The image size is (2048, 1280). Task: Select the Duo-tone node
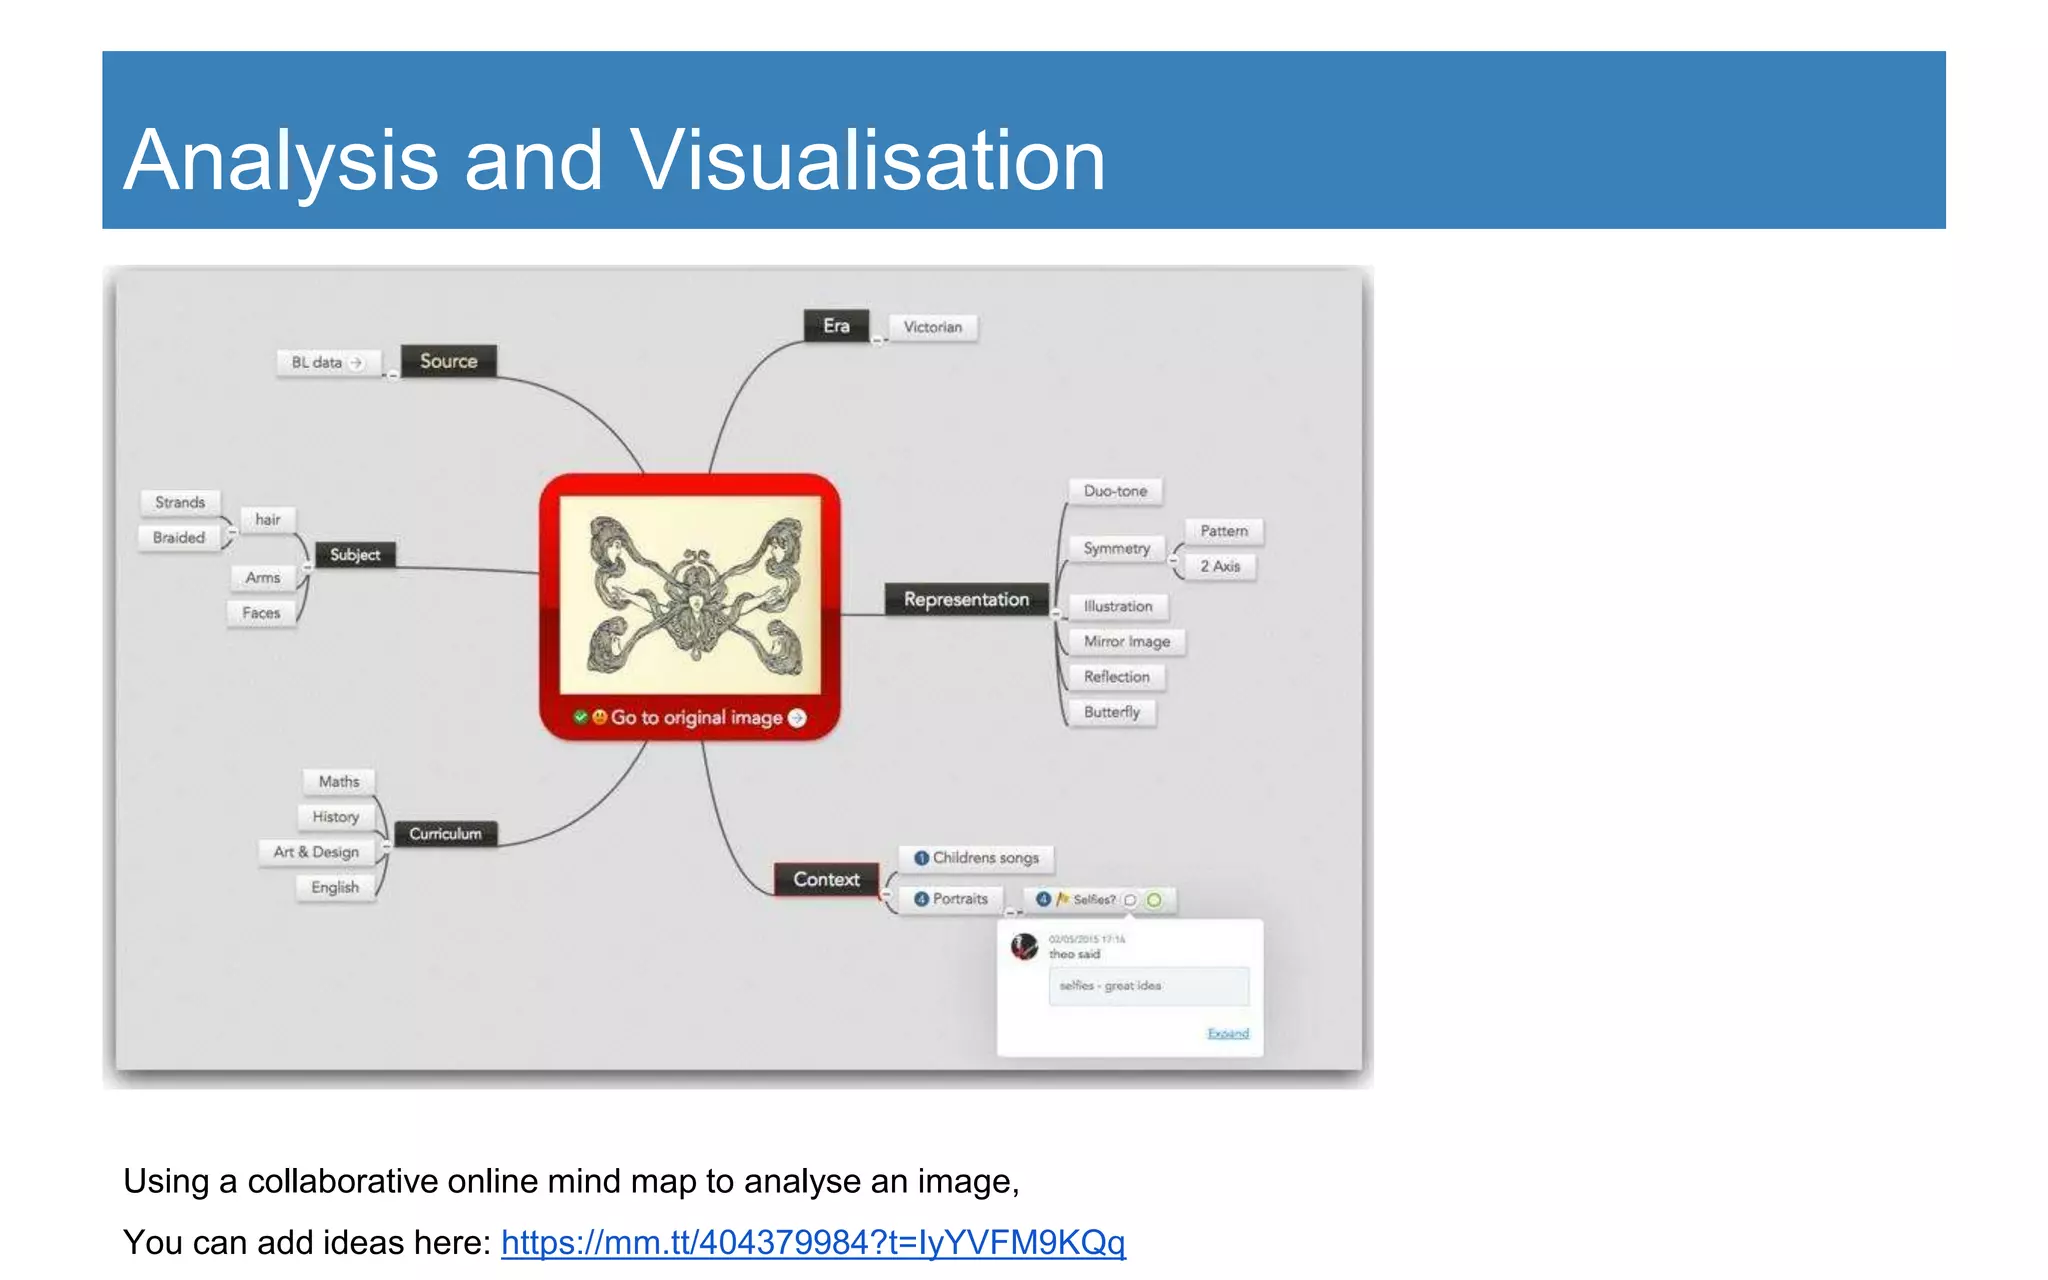click(1115, 491)
